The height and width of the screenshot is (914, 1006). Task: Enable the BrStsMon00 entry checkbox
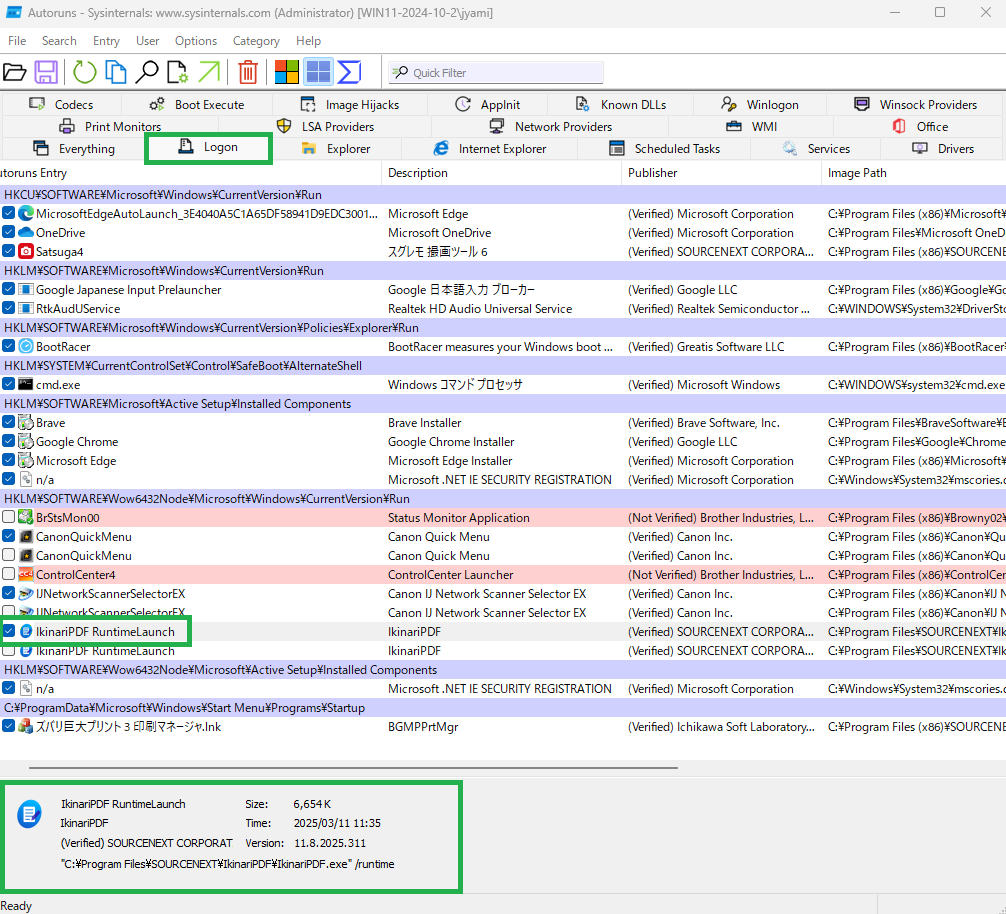8,516
